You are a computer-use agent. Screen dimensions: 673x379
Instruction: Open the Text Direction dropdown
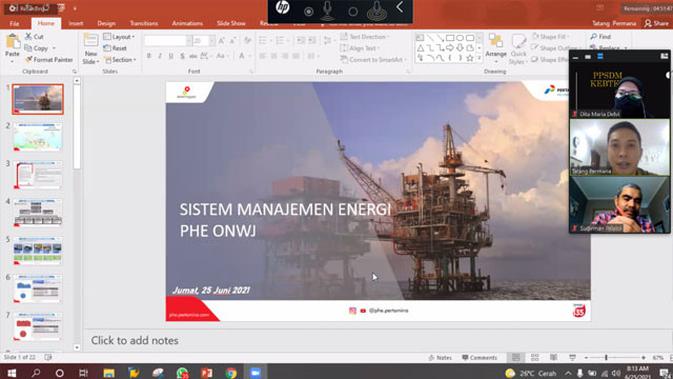(365, 37)
